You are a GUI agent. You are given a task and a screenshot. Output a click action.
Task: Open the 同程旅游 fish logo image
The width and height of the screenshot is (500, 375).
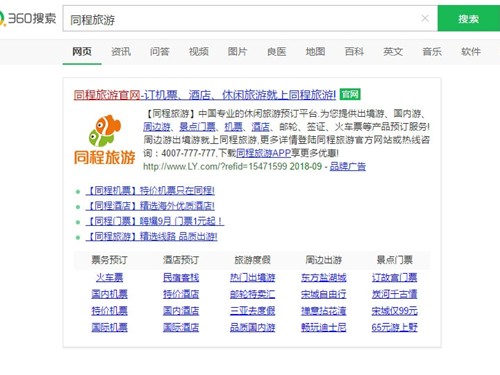pos(104,140)
